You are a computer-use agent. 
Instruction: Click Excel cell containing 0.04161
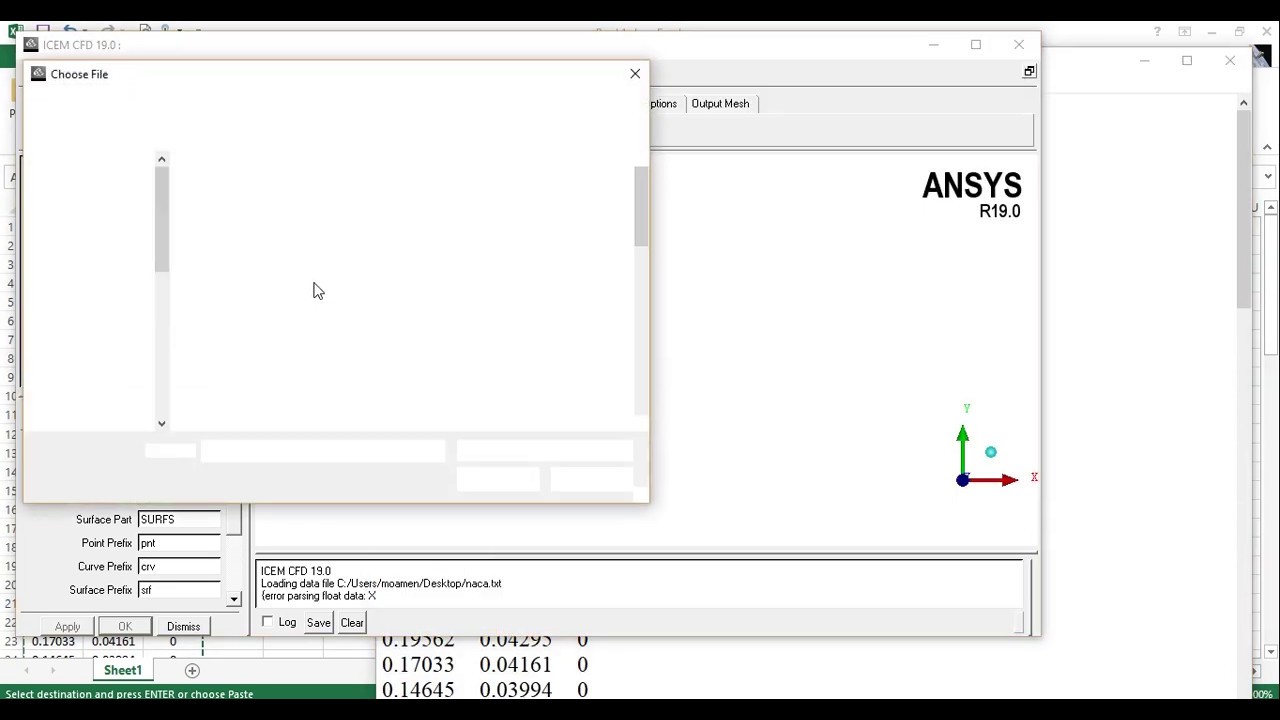coord(112,642)
